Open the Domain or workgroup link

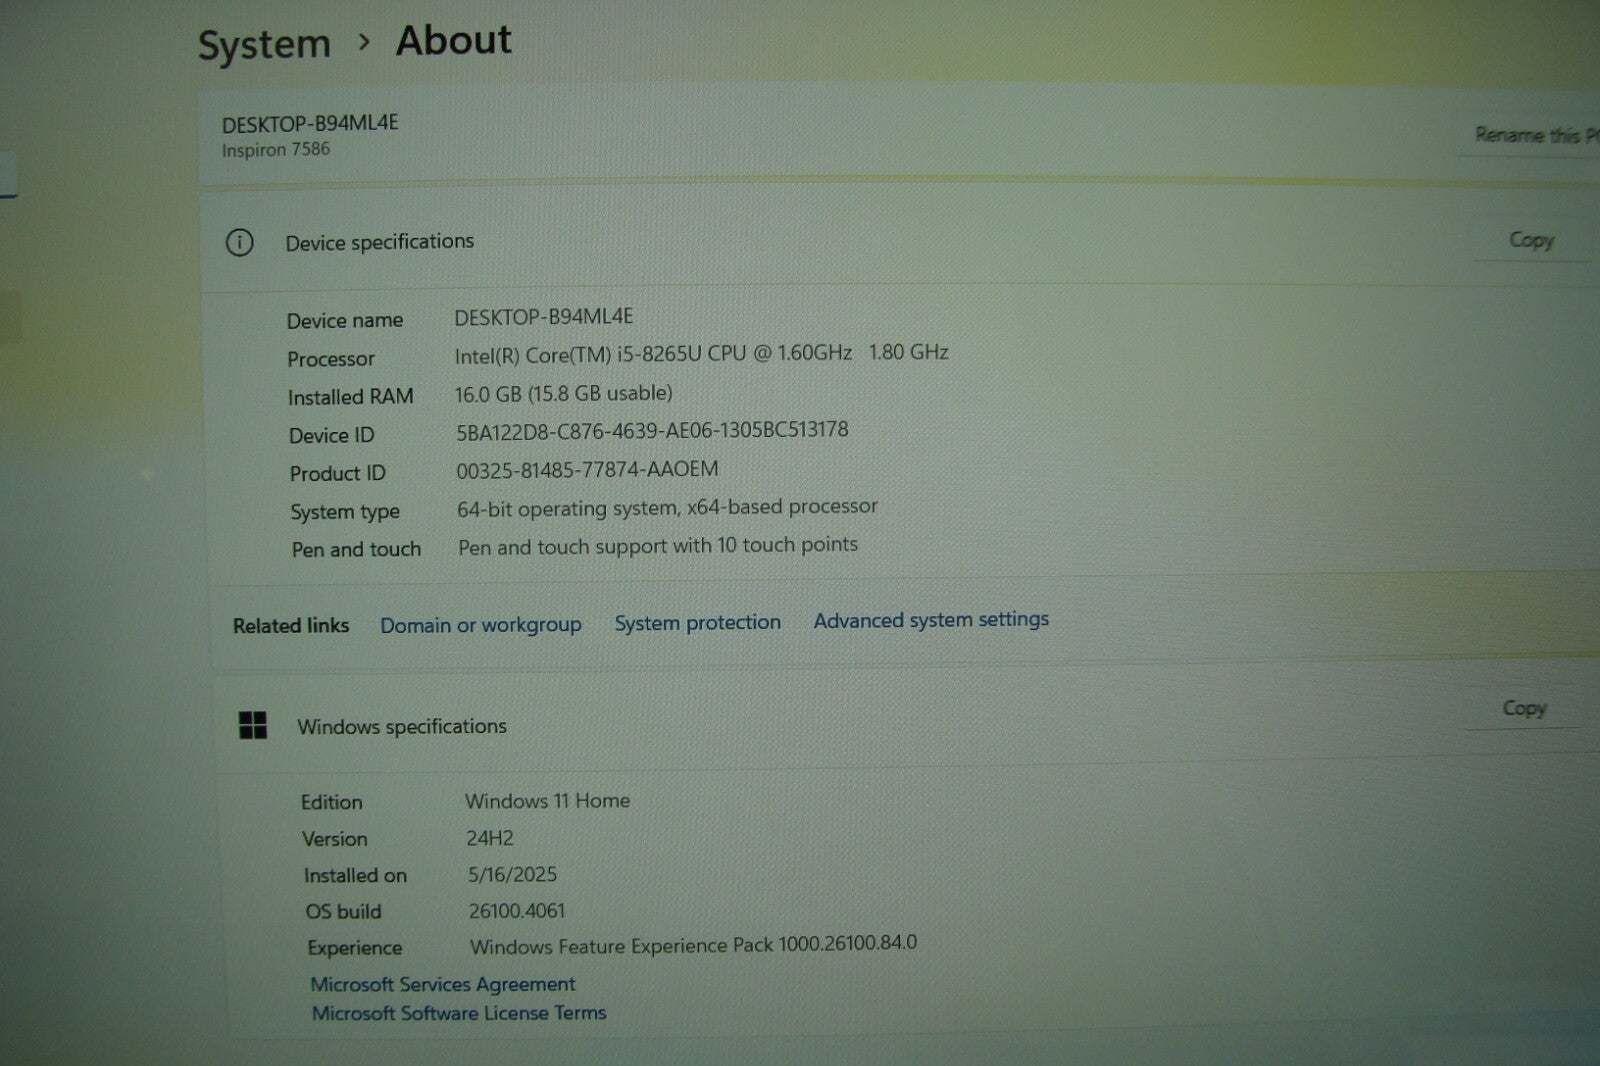(480, 625)
